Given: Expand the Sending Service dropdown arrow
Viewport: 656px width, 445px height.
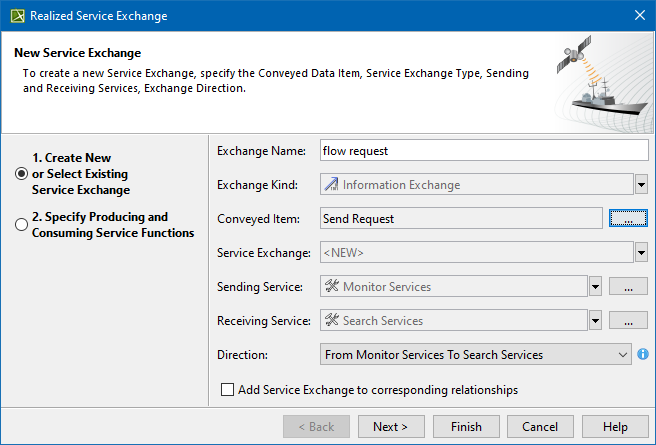Looking at the screenshot, I should [596, 287].
